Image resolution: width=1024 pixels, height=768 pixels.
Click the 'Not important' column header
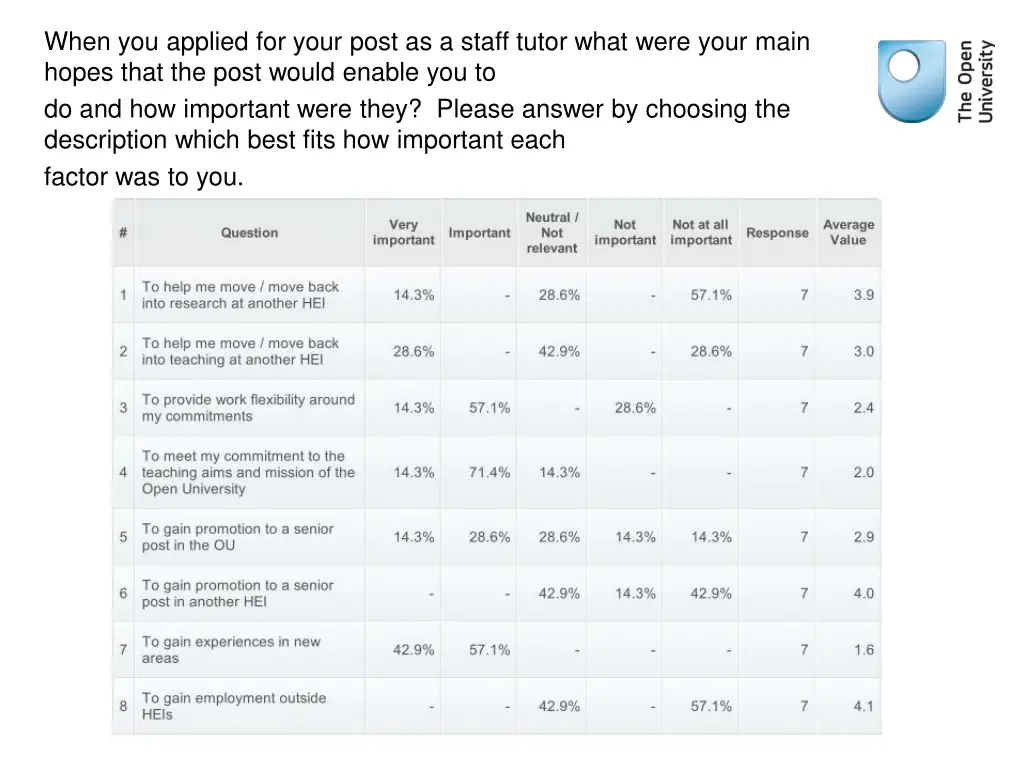coord(625,232)
